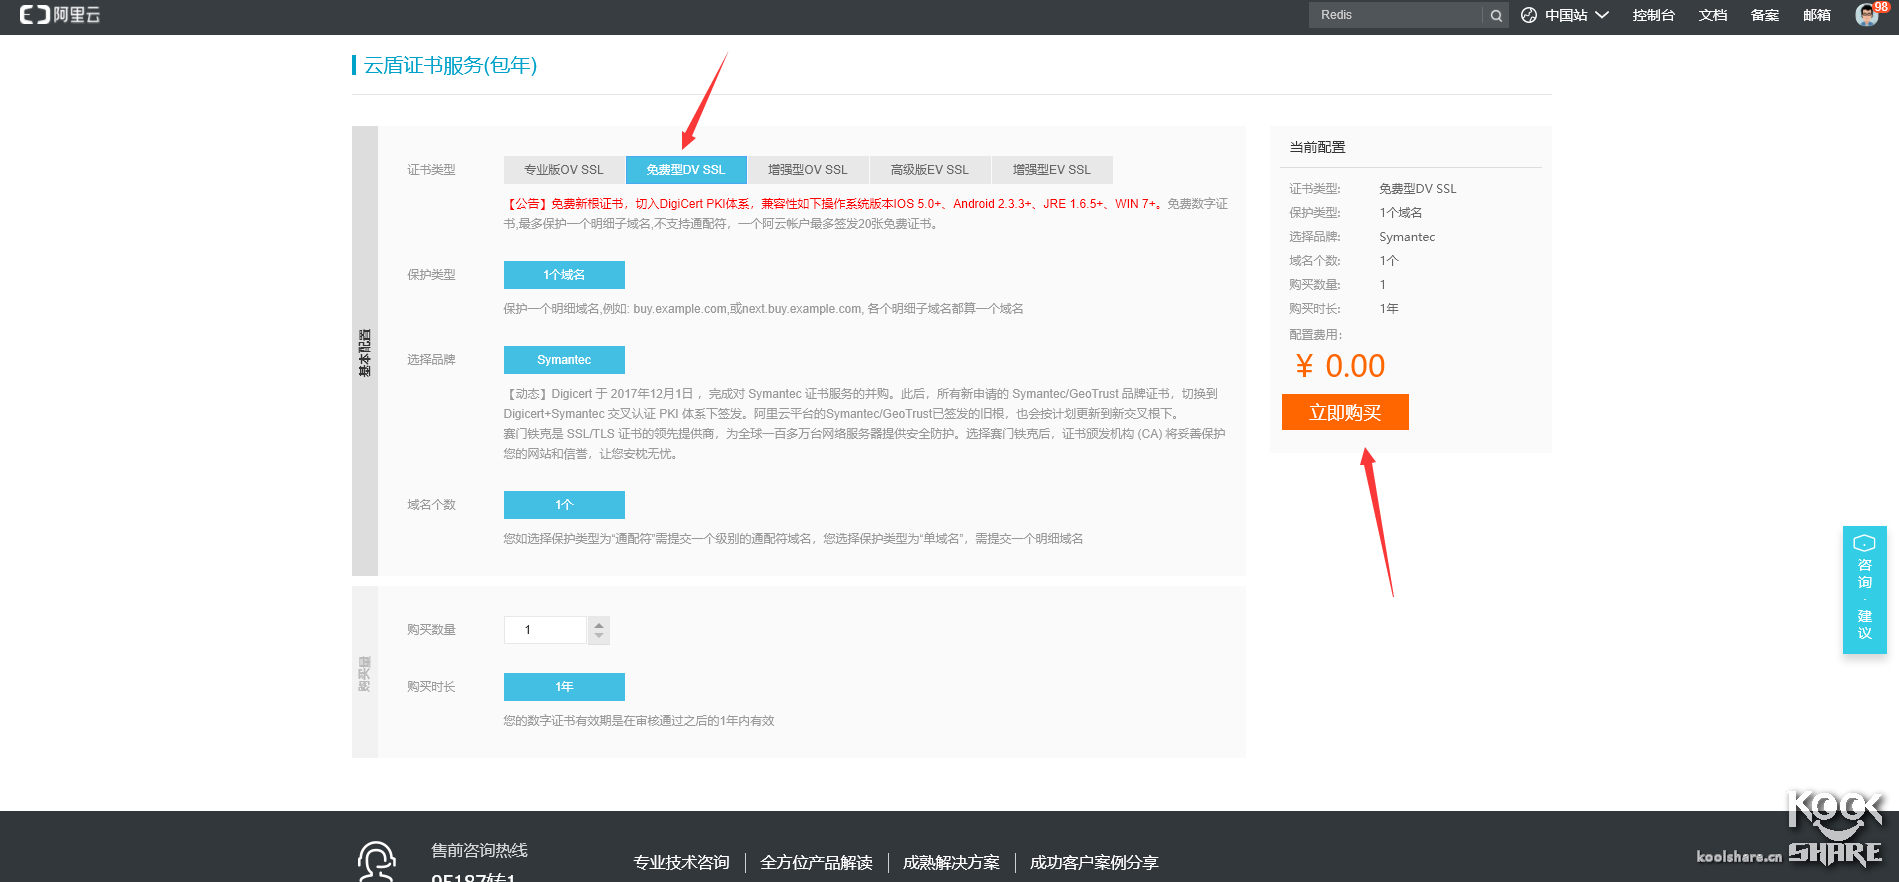Expand the 中国站 region dropdown

pyautogui.click(x=1577, y=15)
